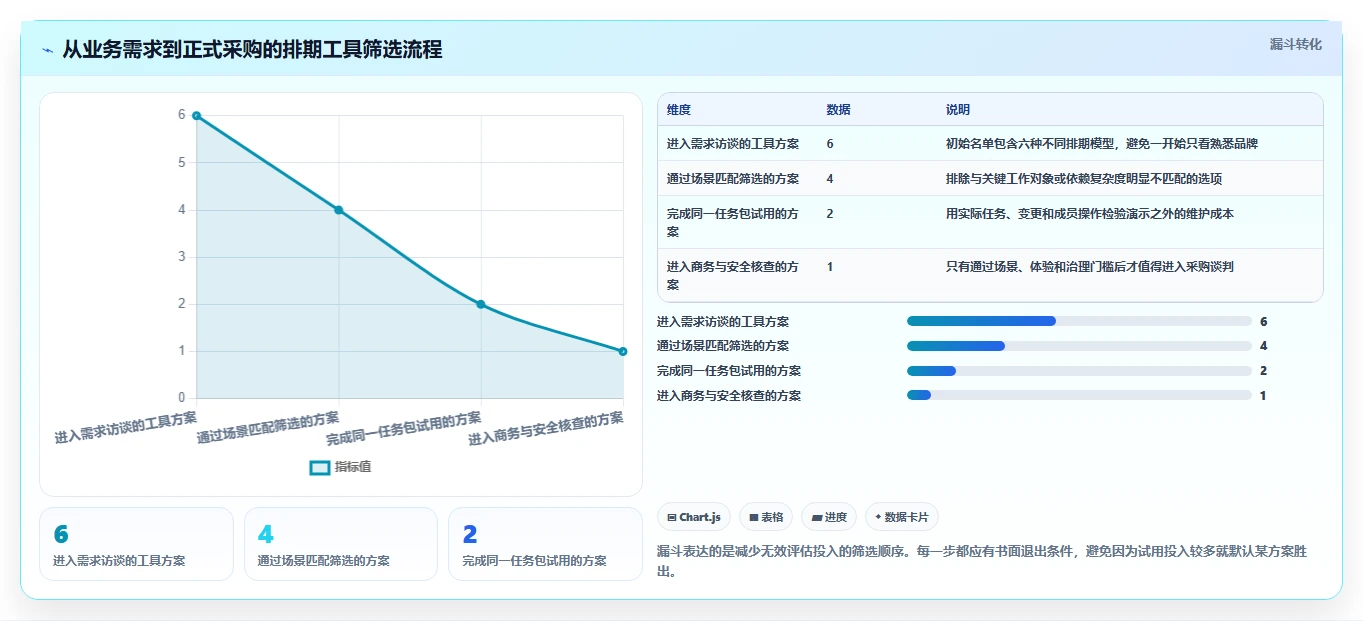
Task: Click the footer note starting 漏斗表达的是
Action: 983,563
